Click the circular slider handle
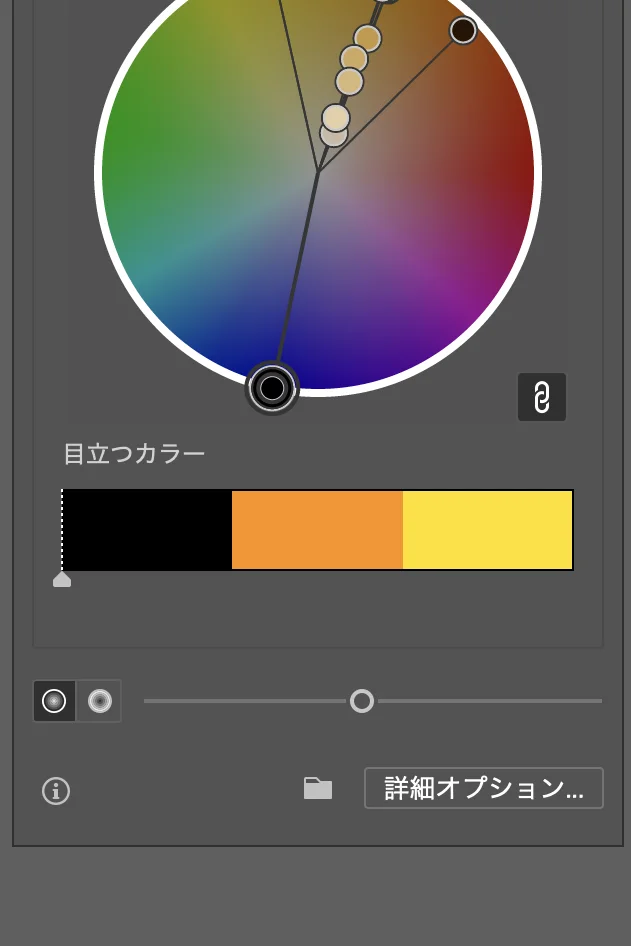 [x=362, y=701]
